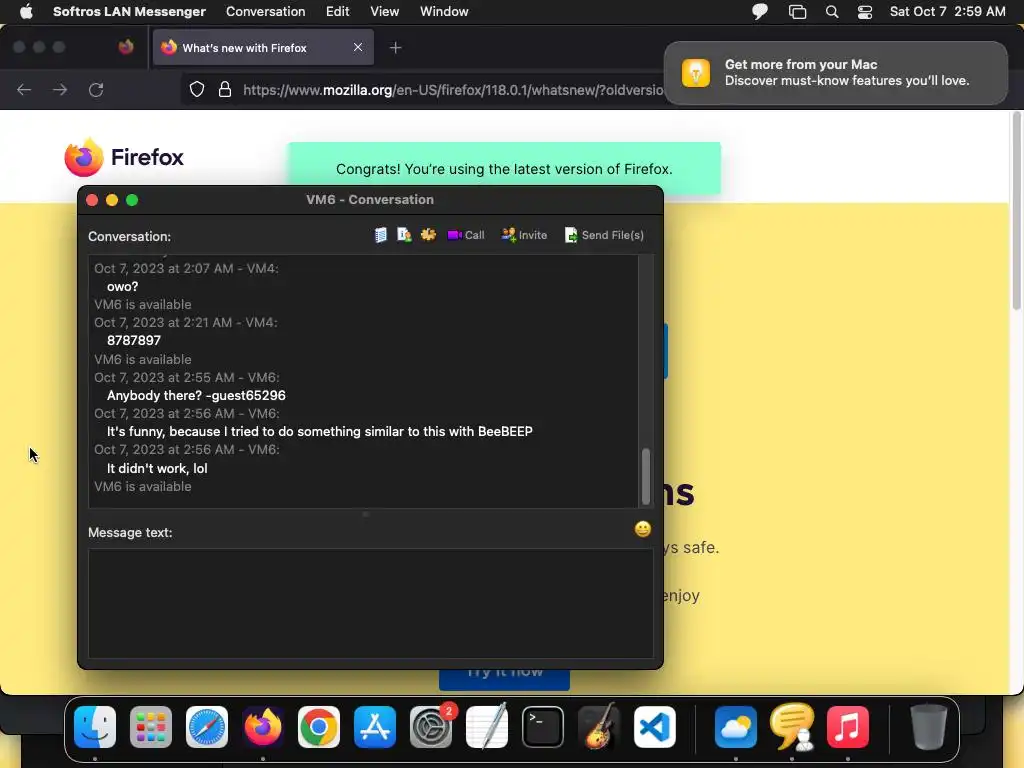Click the message mentioning BeeBEEP
Screen dimensions: 1024x768
pos(319,431)
